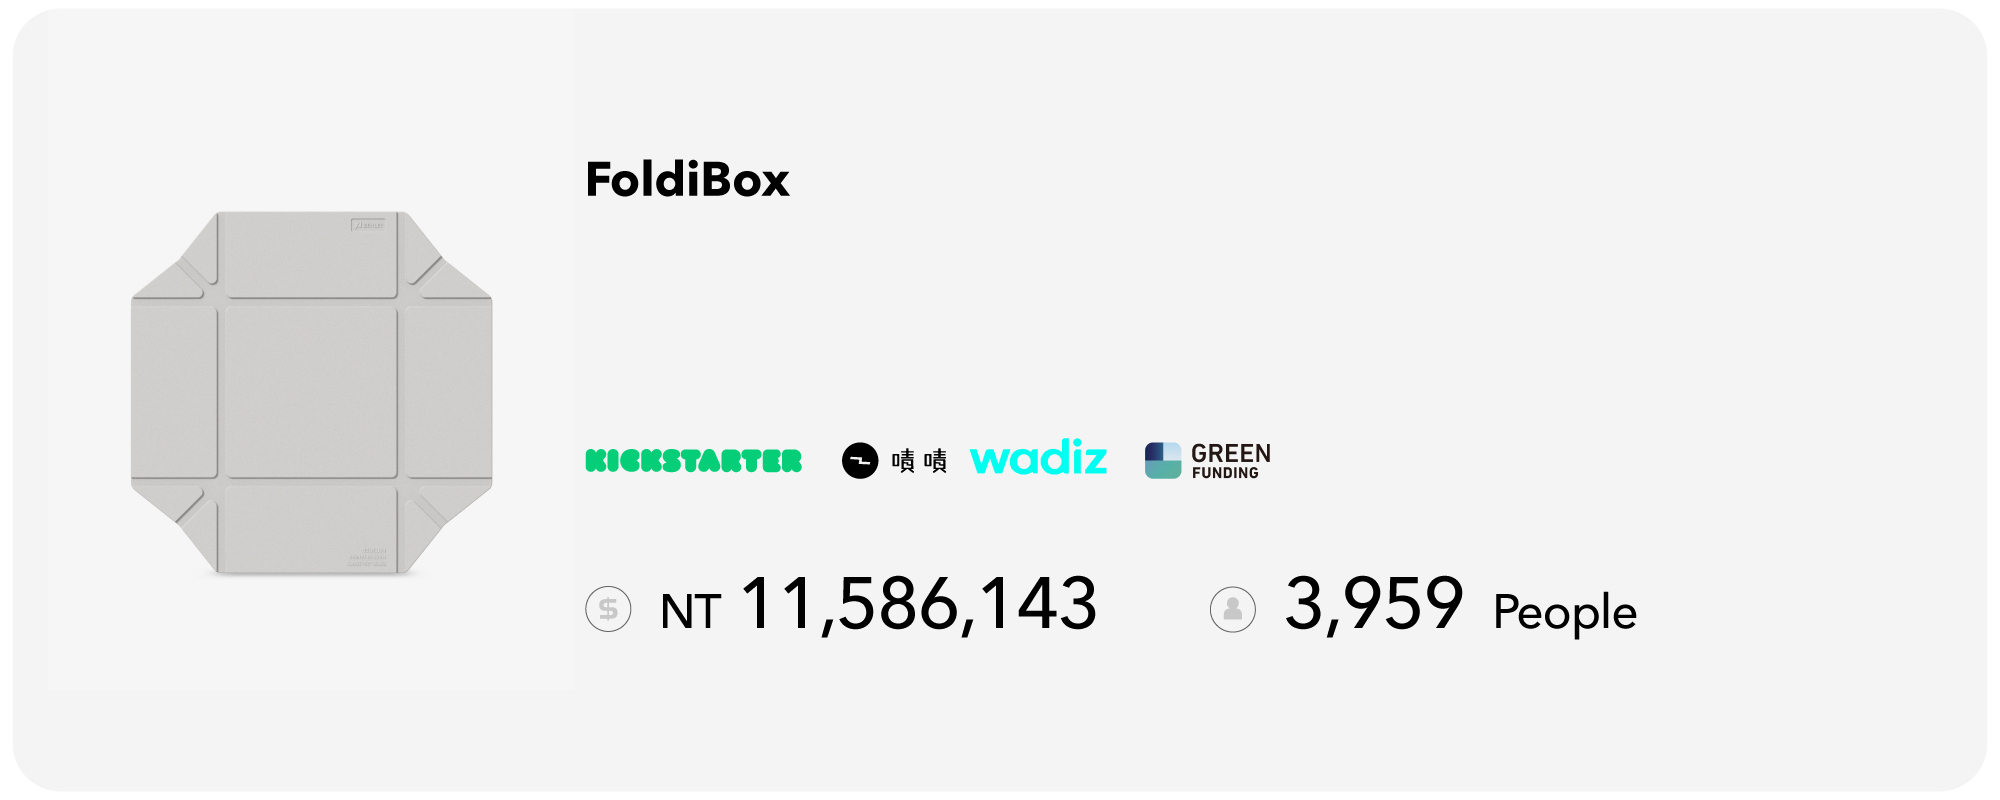
Task: Click the bottom flap of the FoldiBox
Action: 311,527
